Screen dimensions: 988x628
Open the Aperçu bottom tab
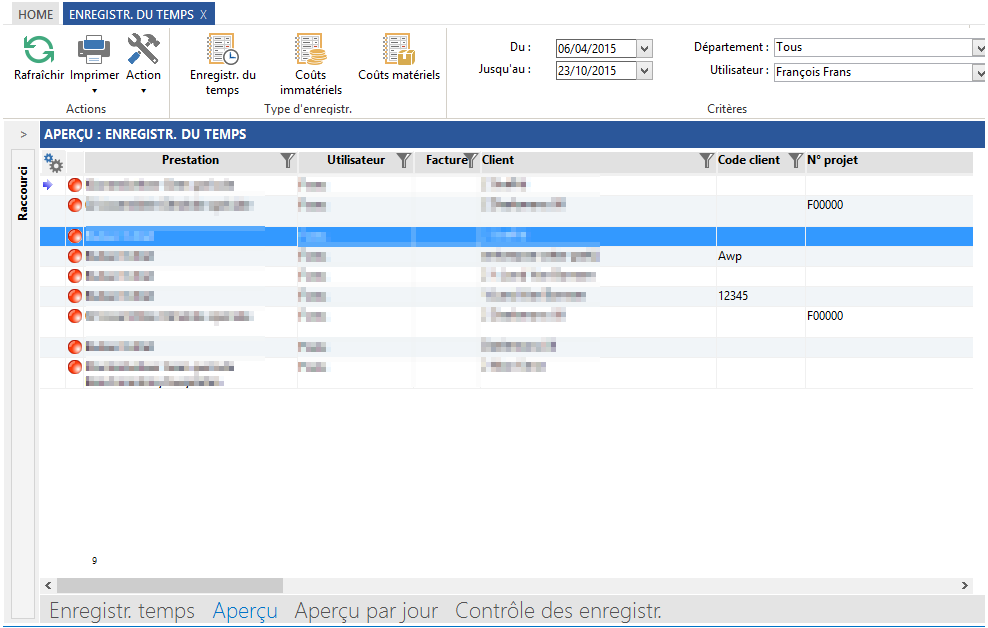click(244, 610)
